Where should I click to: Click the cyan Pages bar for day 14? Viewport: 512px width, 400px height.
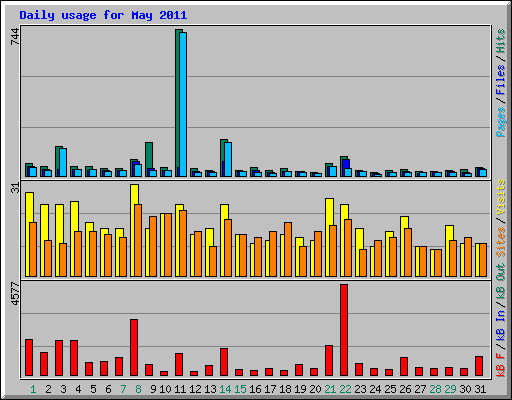[x=228, y=159]
